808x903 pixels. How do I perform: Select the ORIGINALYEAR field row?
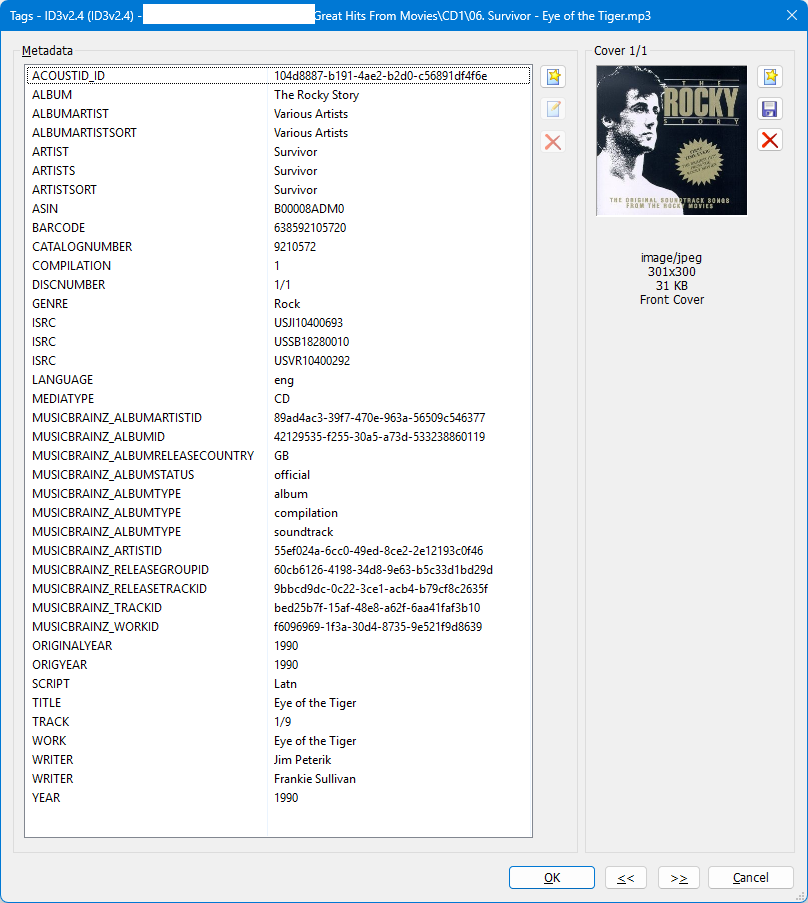pos(278,646)
